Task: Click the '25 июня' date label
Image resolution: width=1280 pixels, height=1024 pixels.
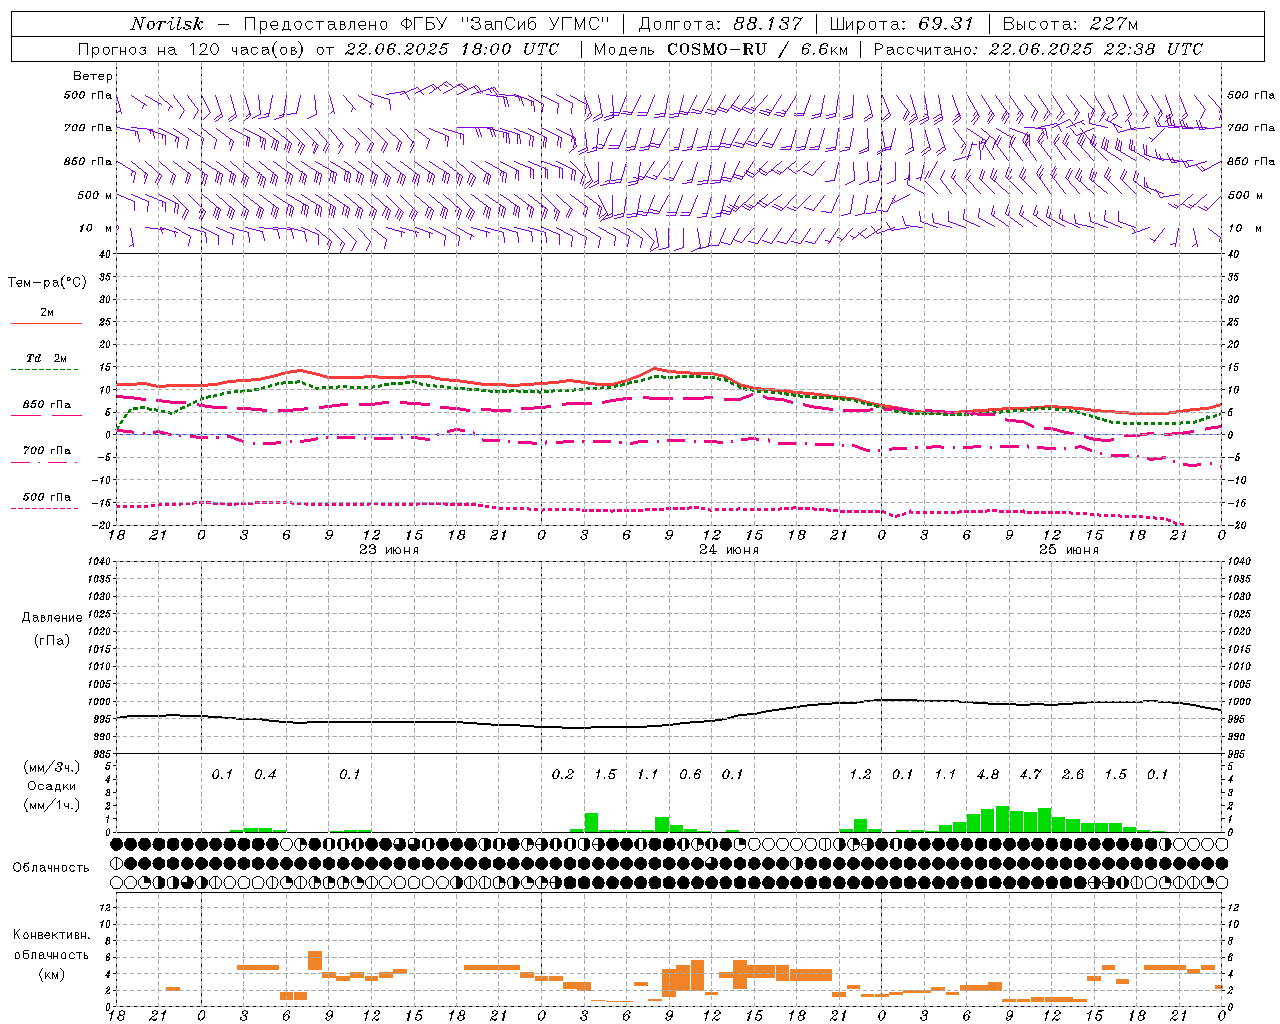Action: 1069,550
